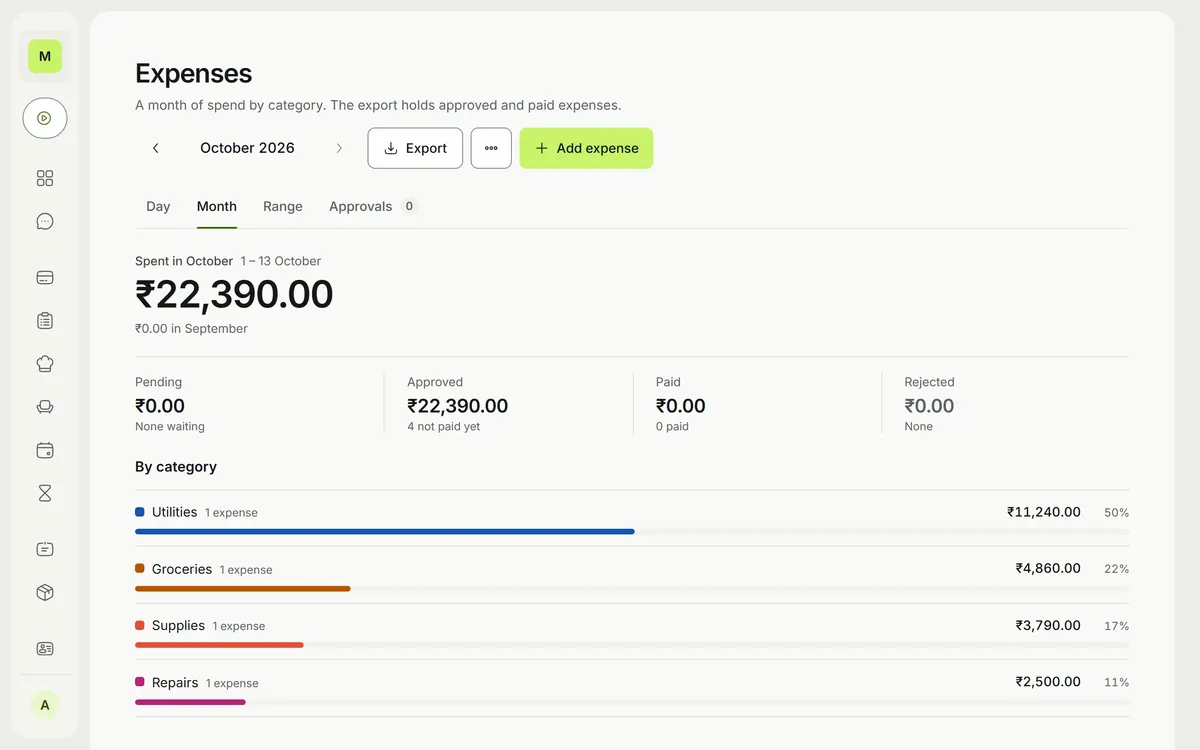
Task: Open the Groceries category row
Action: (x=632, y=575)
